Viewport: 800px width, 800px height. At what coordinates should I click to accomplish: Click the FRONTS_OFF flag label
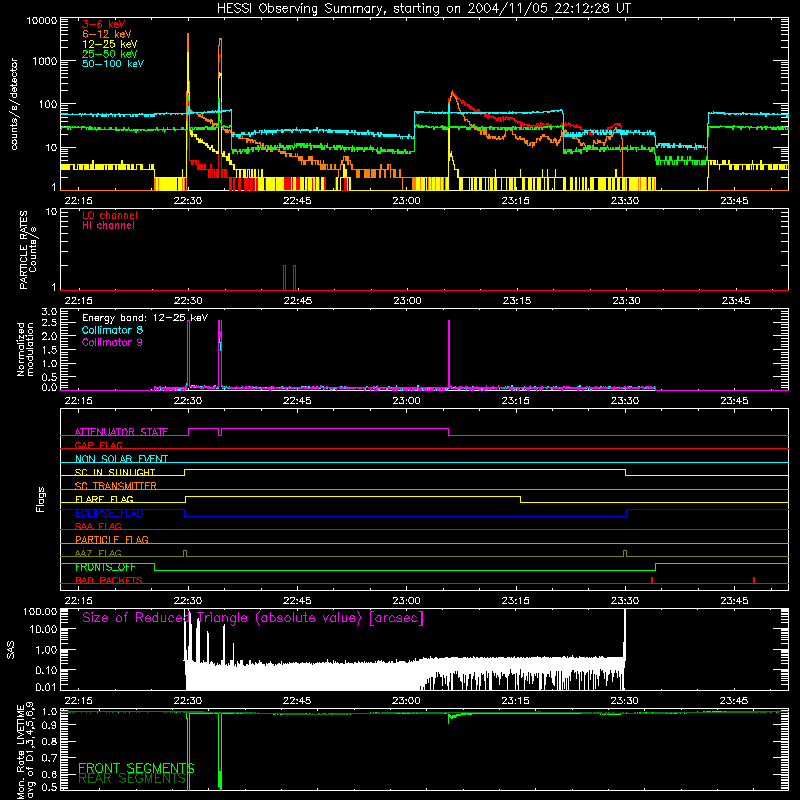(105, 567)
